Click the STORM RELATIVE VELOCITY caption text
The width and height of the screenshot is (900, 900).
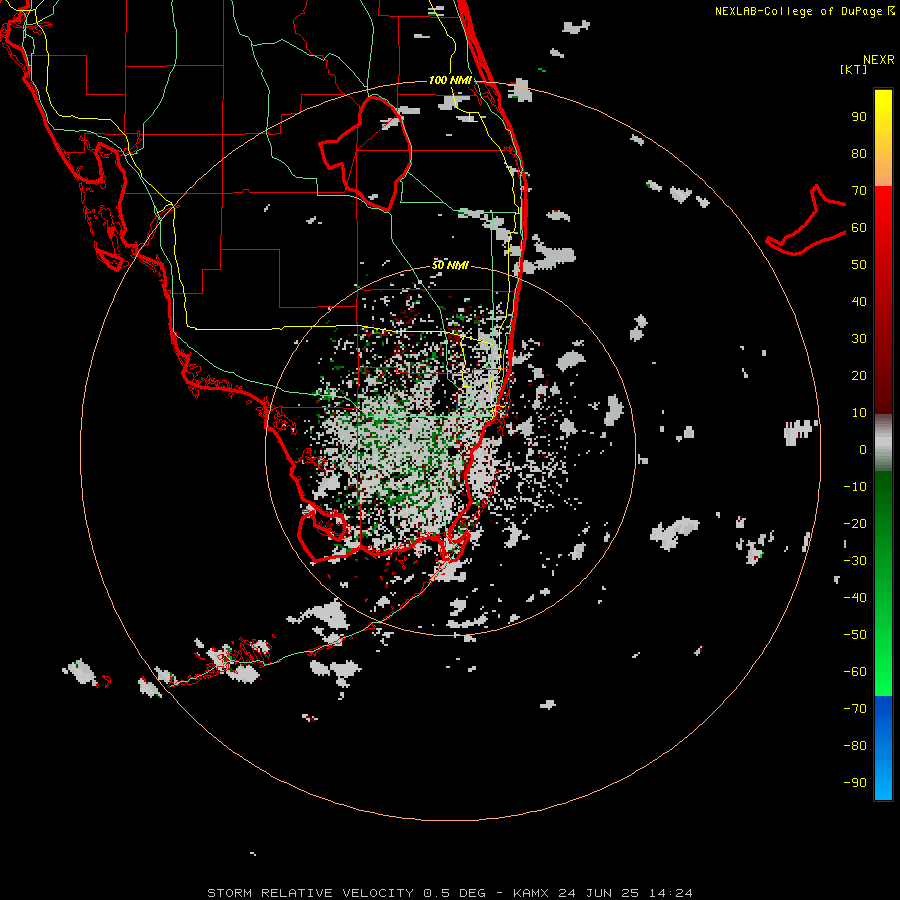click(x=310, y=893)
